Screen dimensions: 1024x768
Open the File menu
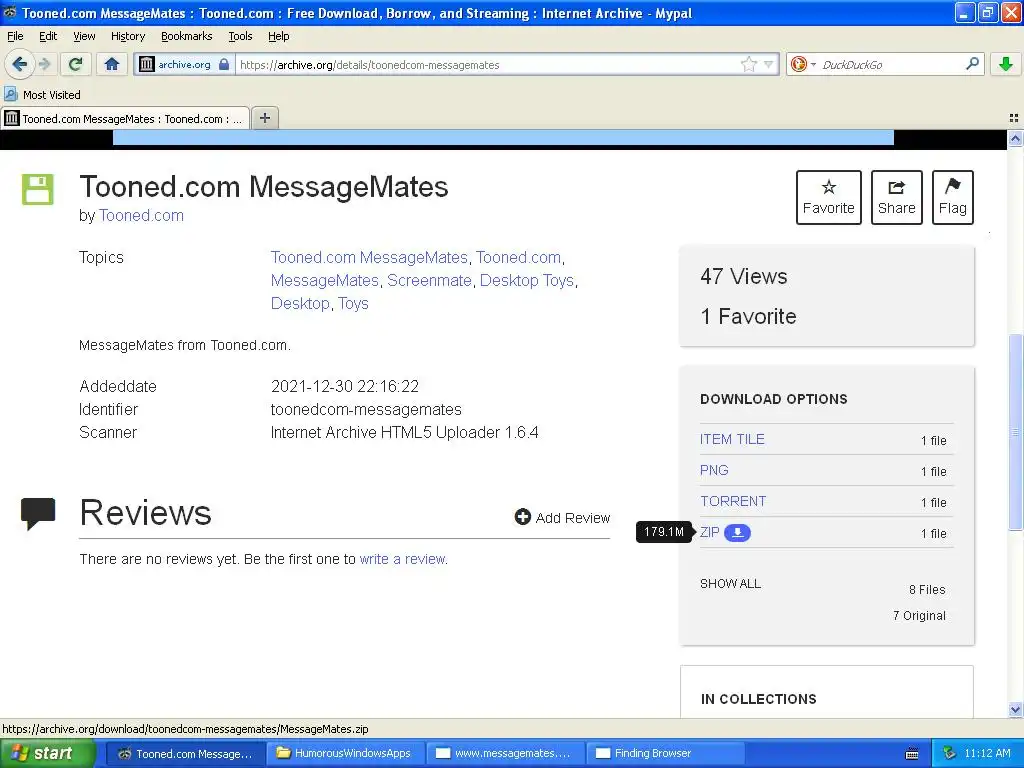[15, 36]
